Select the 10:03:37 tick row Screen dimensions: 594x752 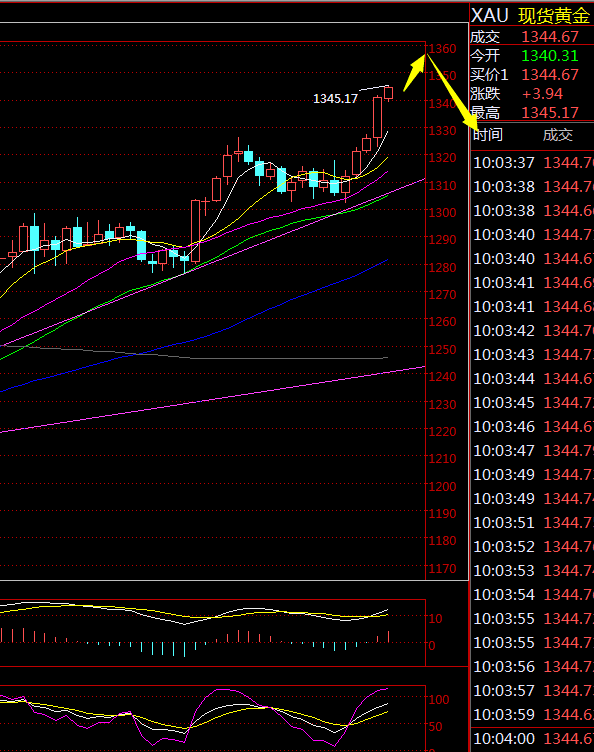pos(533,163)
